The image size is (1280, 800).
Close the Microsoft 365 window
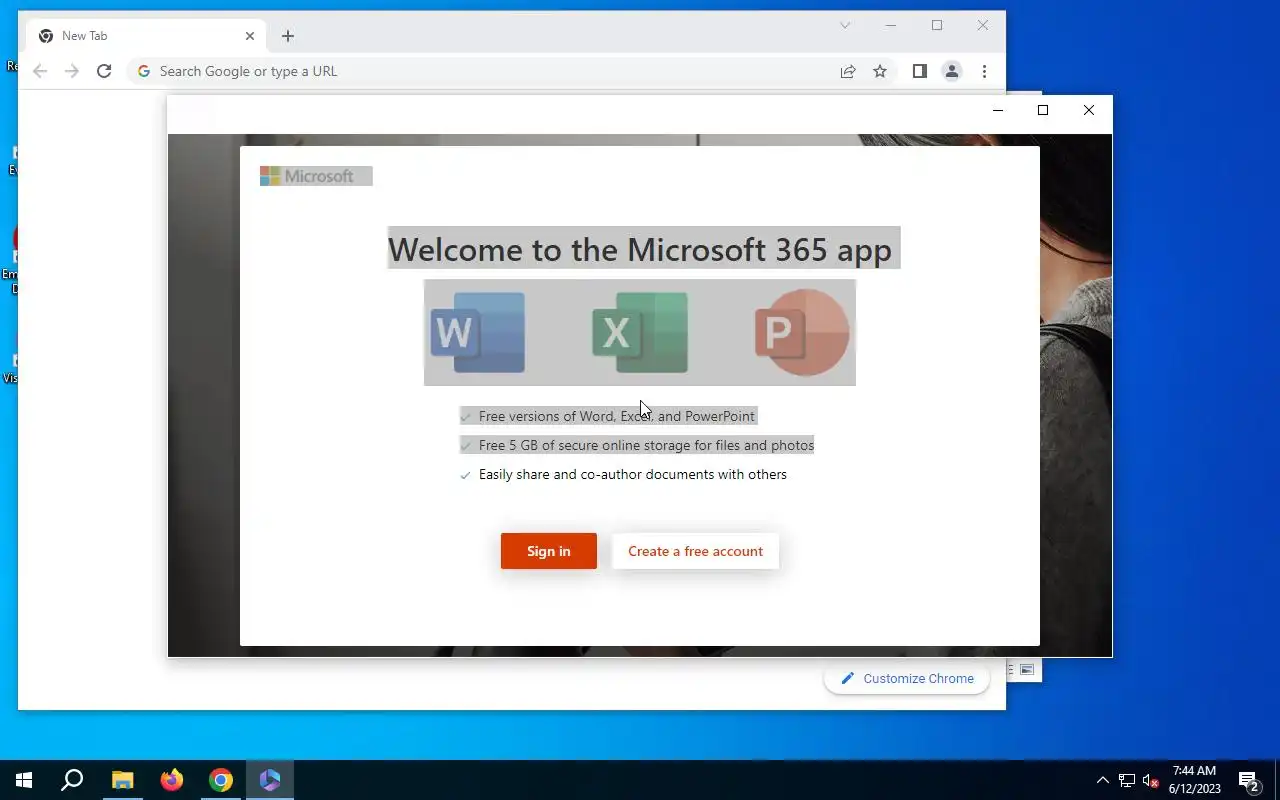point(1089,110)
